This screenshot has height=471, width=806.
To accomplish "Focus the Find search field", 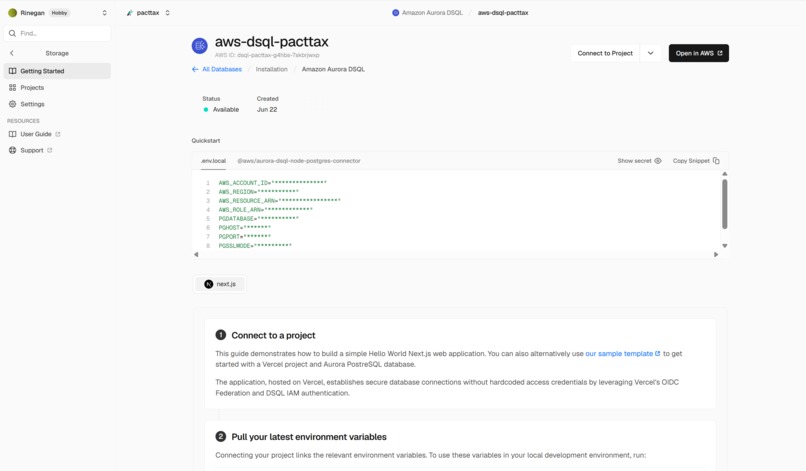I will point(57,33).
